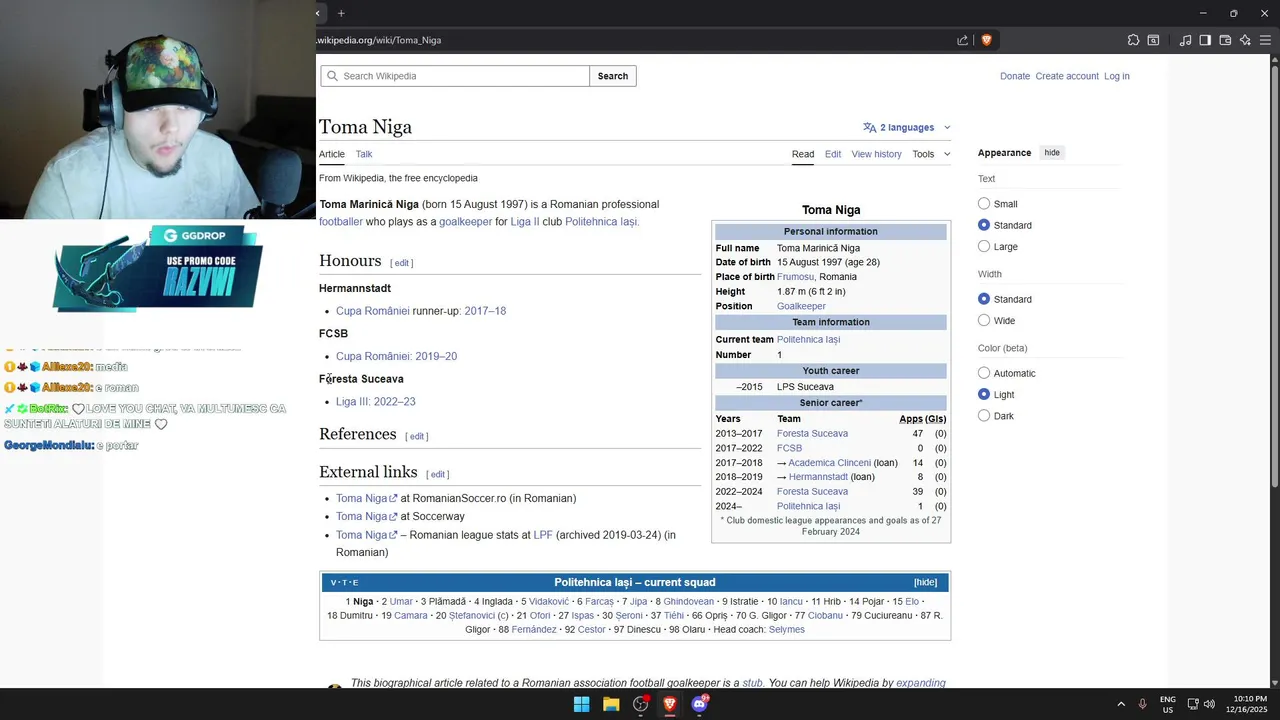Click the Wikipedia Search button
The height and width of the screenshot is (720, 1280).
tap(613, 76)
